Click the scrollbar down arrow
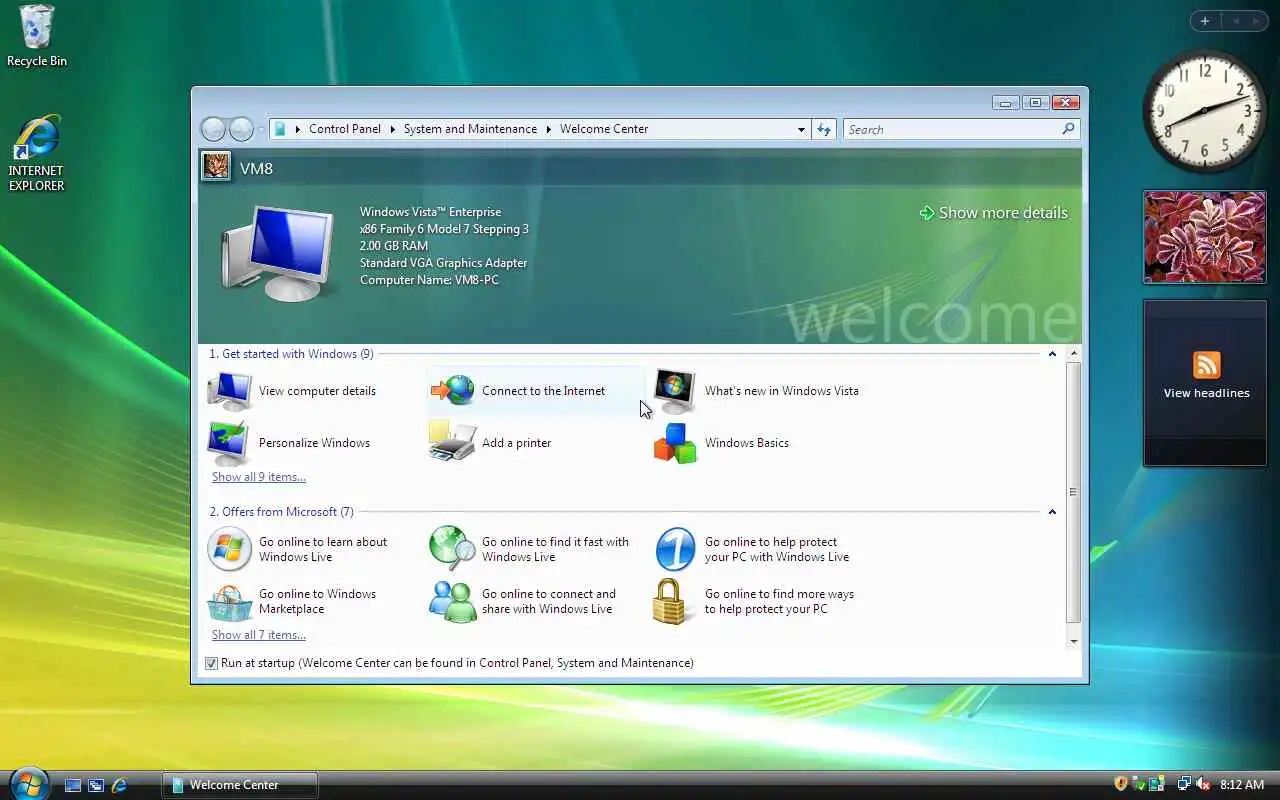 [1074, 641]
